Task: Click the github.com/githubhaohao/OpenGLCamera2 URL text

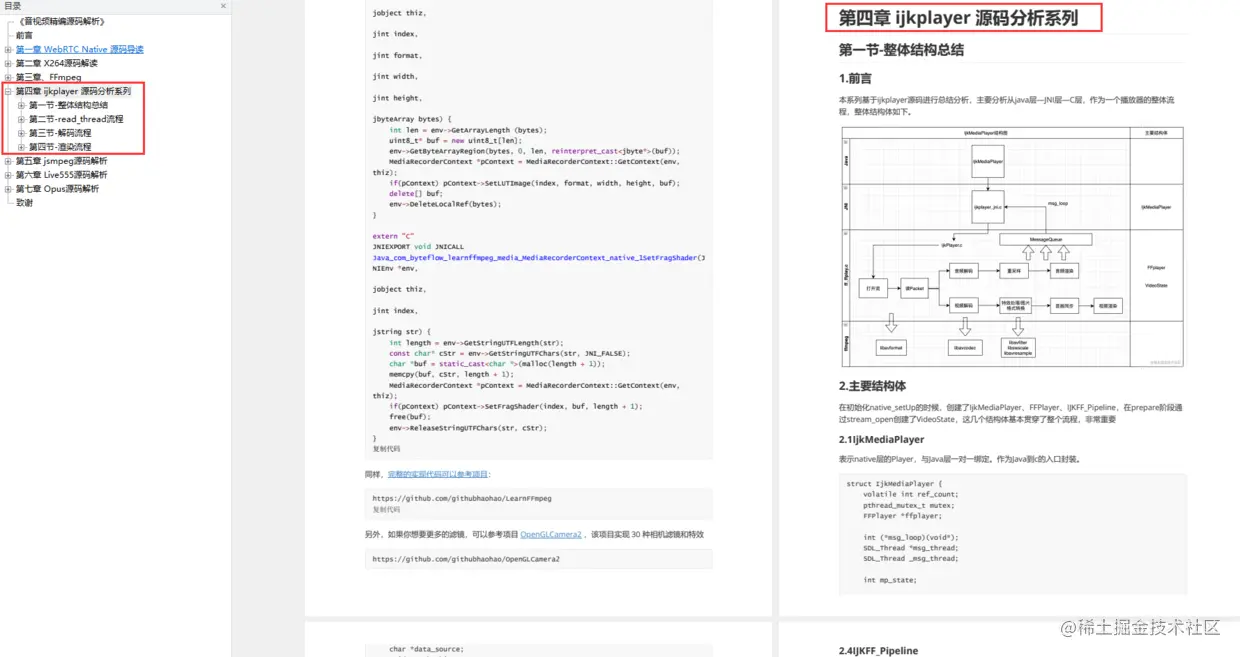Action: tap(466, 559)
